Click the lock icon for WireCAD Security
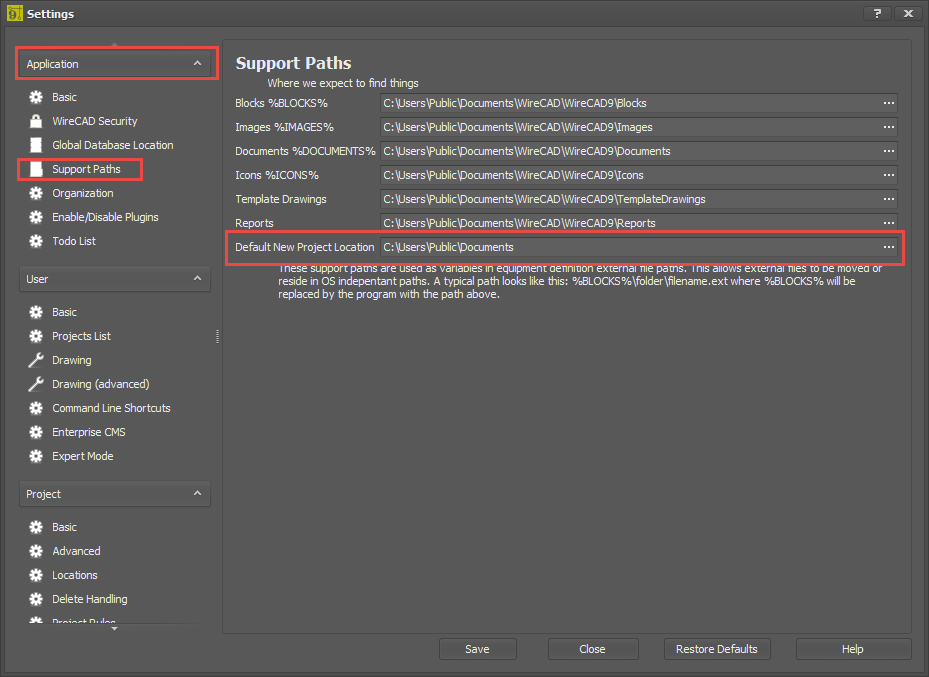Screen dimensions: 929x677 coord(36,121)
